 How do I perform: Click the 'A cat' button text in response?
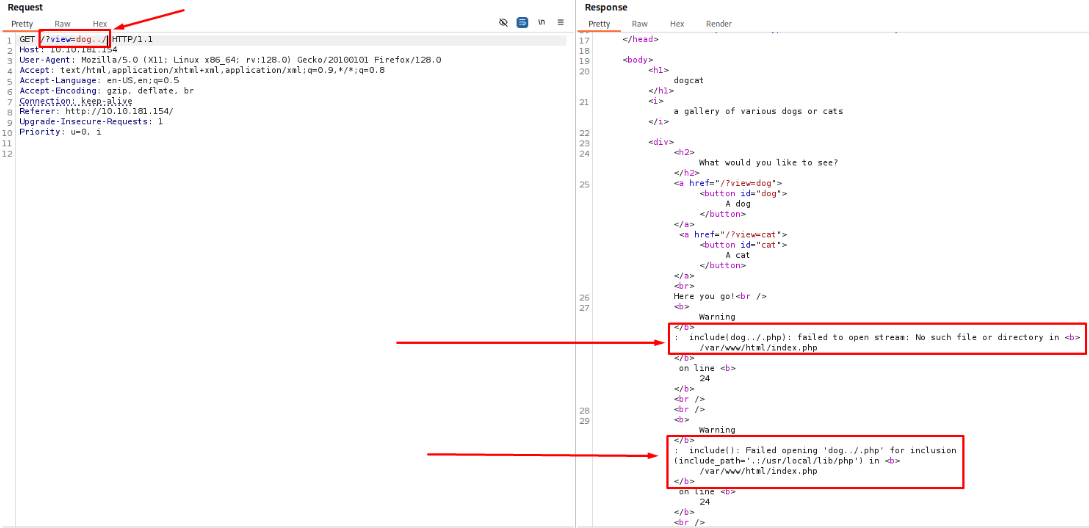[738, 255]
